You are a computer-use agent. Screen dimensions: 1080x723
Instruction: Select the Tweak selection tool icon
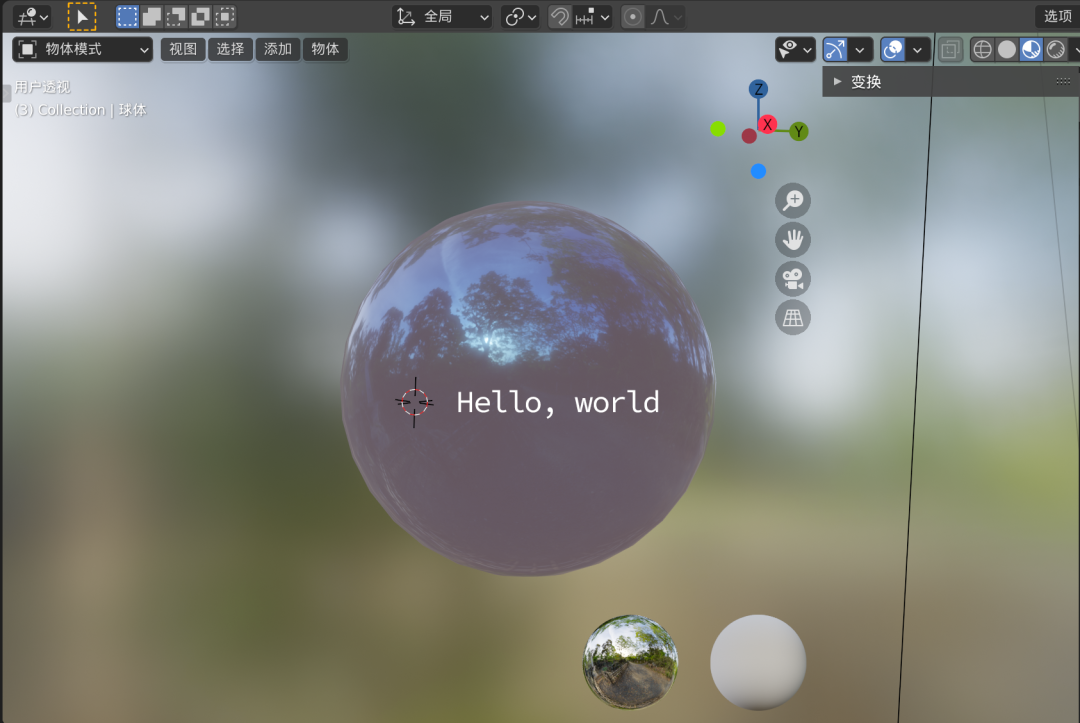81,17
